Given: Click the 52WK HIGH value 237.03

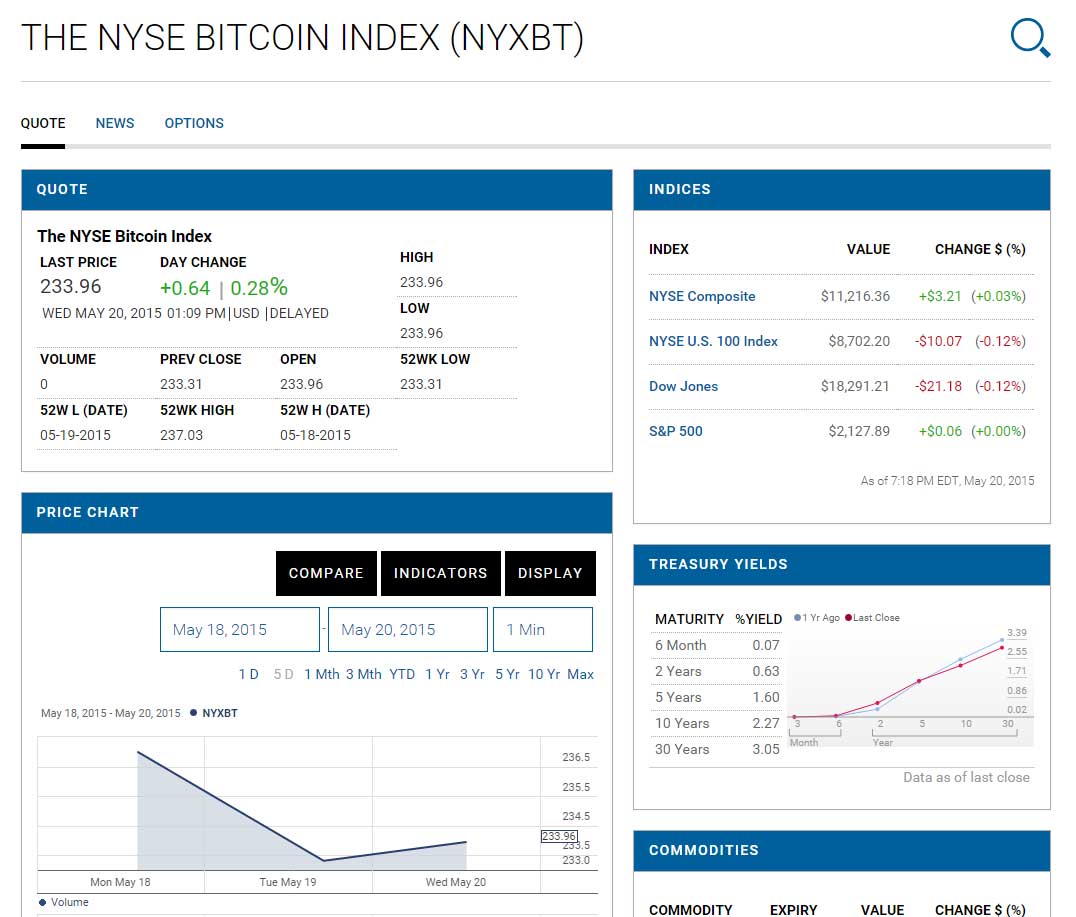Looking at the screenshot, I should [x=182, y=435].
